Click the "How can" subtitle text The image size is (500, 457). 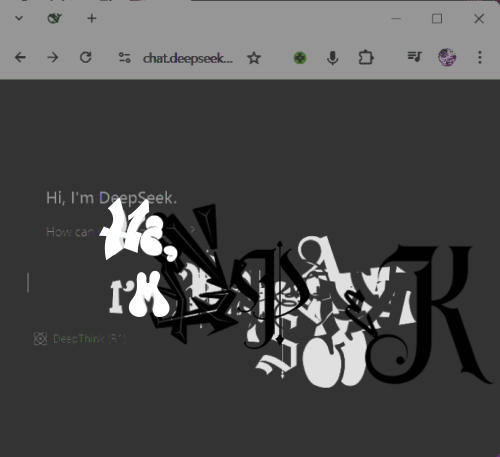(70, 232)
